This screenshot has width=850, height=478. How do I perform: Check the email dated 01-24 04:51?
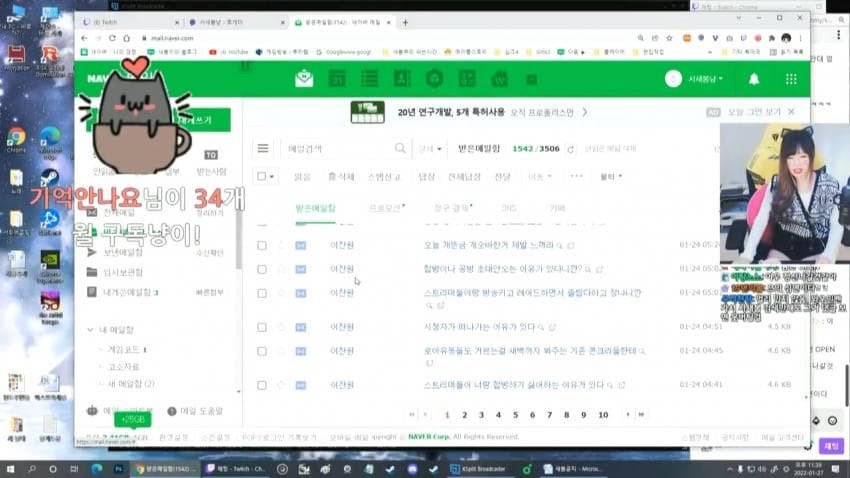click(262, 327)
